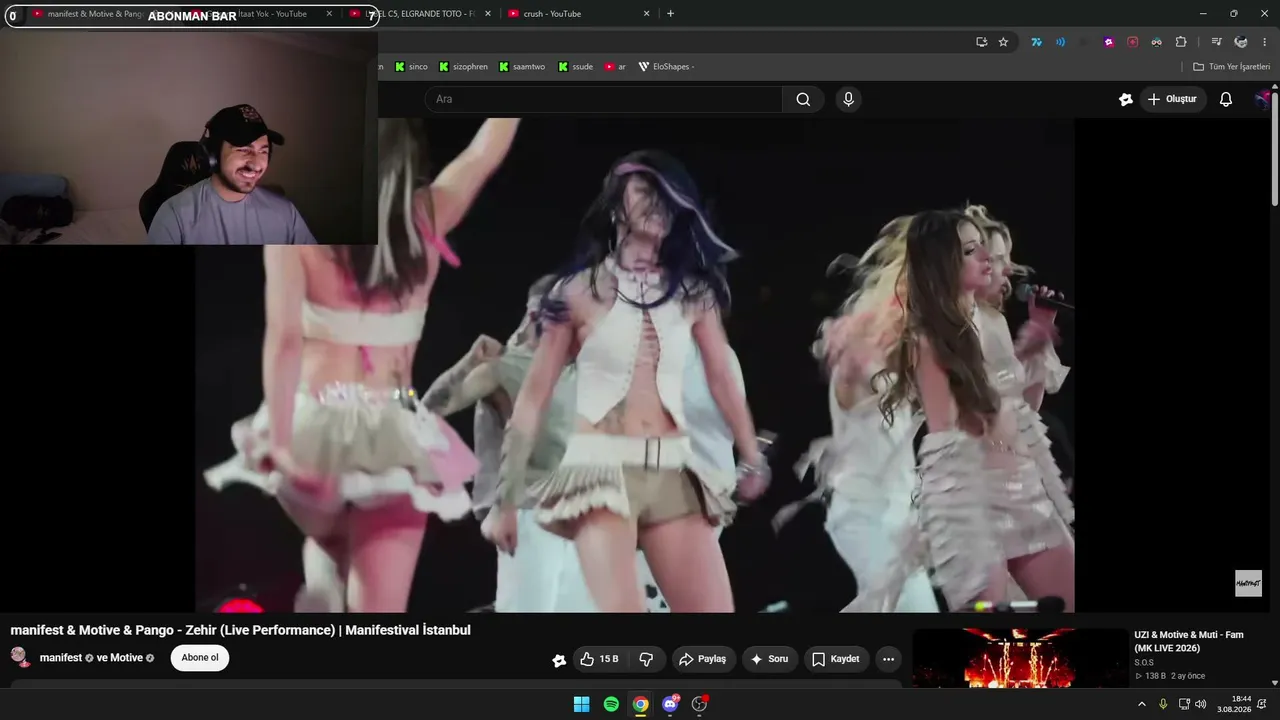The image size is (1280, 720).
Task: Open a new browser tab
Action: pyautogui.click(x=670, y=14)
